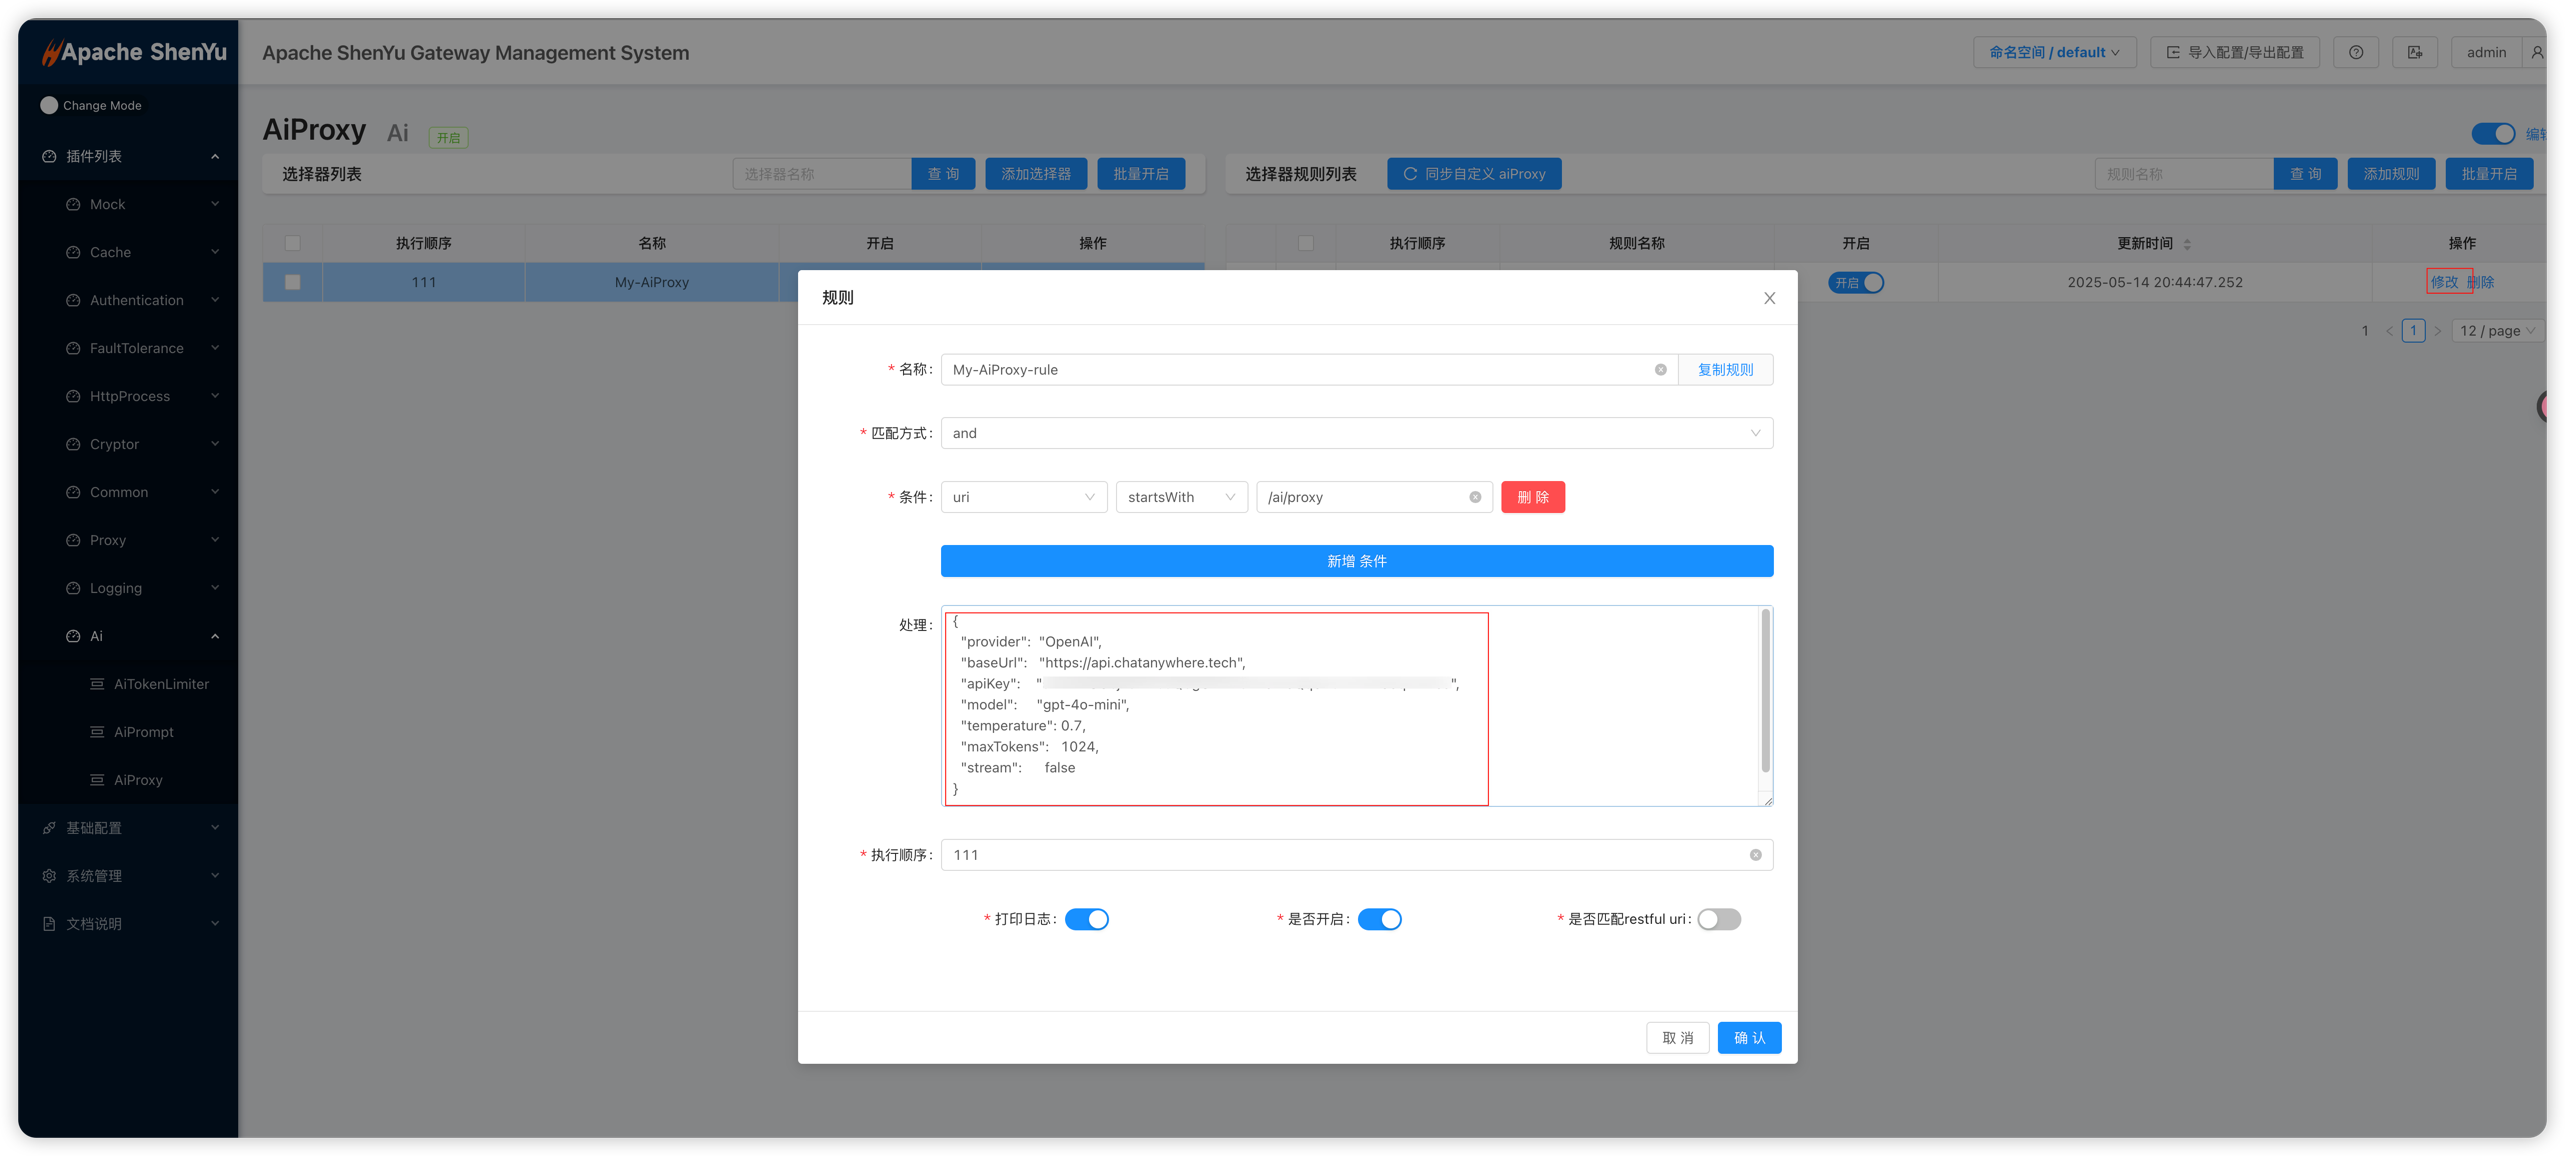Clear the 名称 field with its clear icon
The height and width of the screenshot is (1156, 2565).
[x=1660, y=370]
